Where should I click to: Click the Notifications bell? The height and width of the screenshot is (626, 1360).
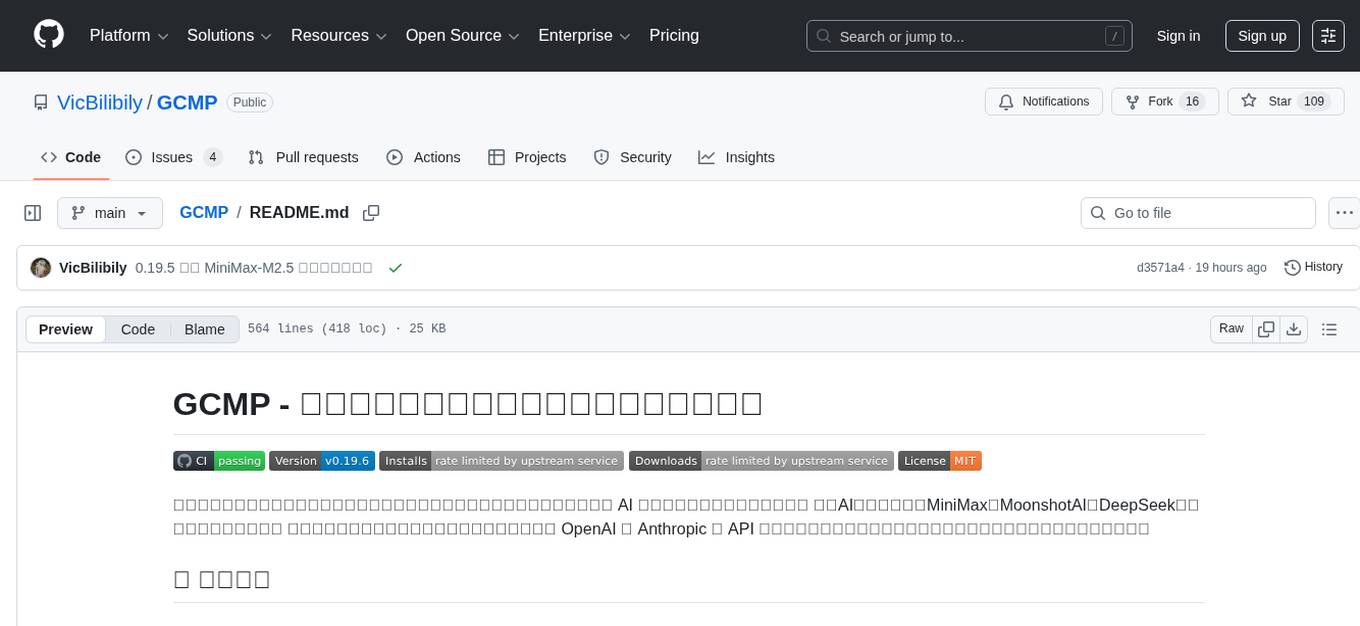coord(1005,101)
